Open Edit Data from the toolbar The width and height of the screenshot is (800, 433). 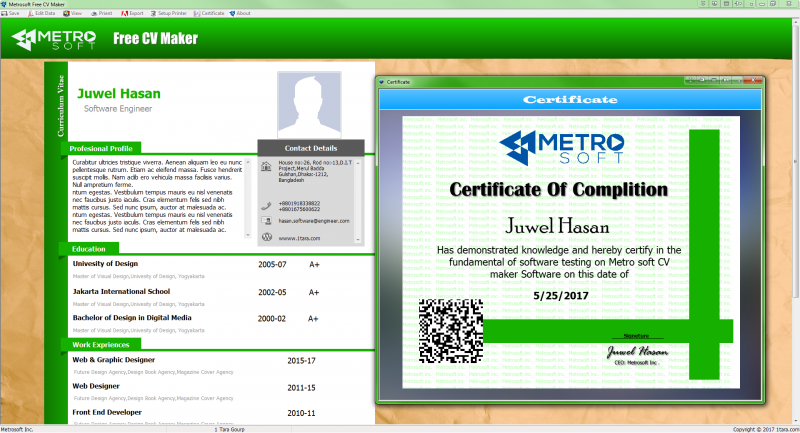pos(41,13)
